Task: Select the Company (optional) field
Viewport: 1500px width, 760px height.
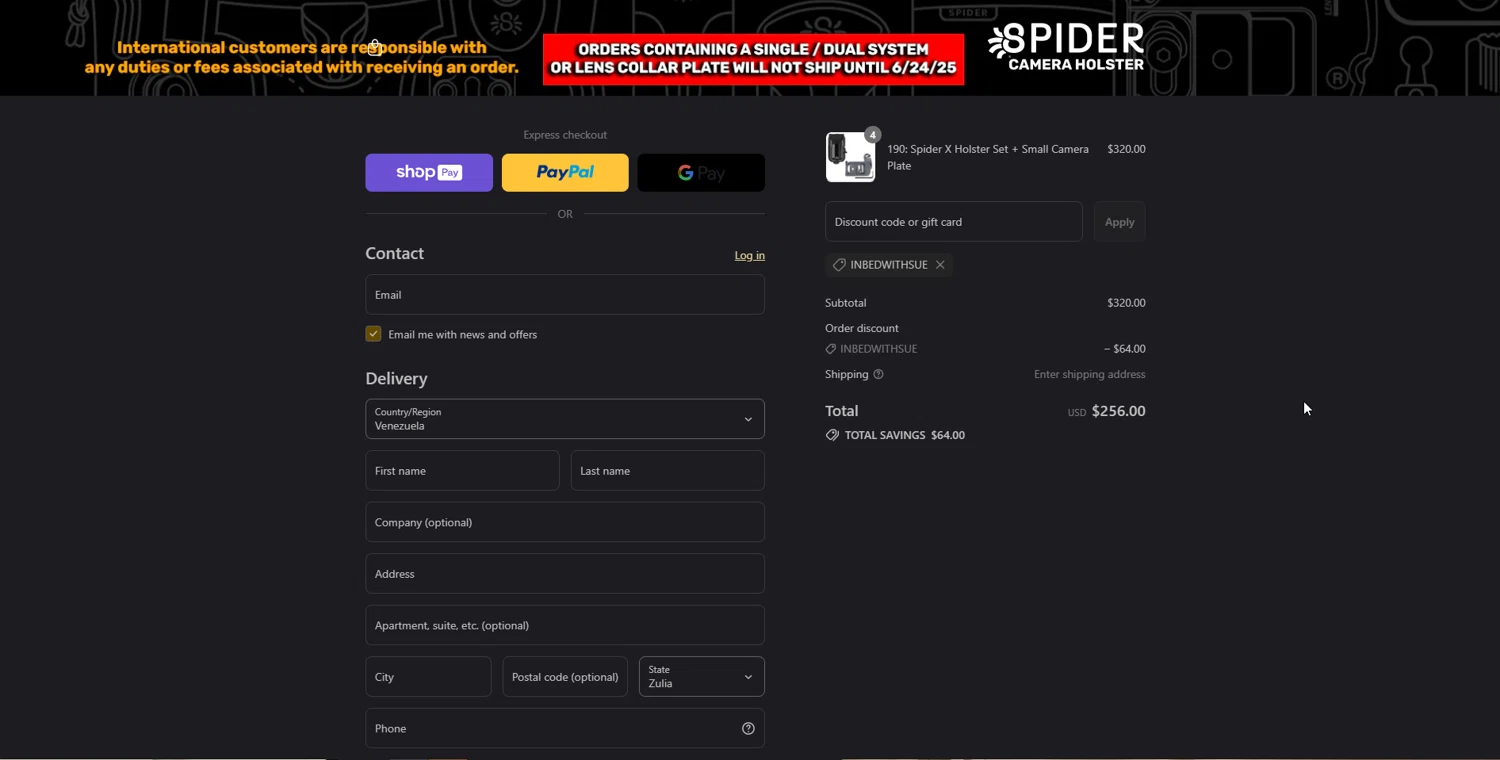Action: tap(565, 522)
